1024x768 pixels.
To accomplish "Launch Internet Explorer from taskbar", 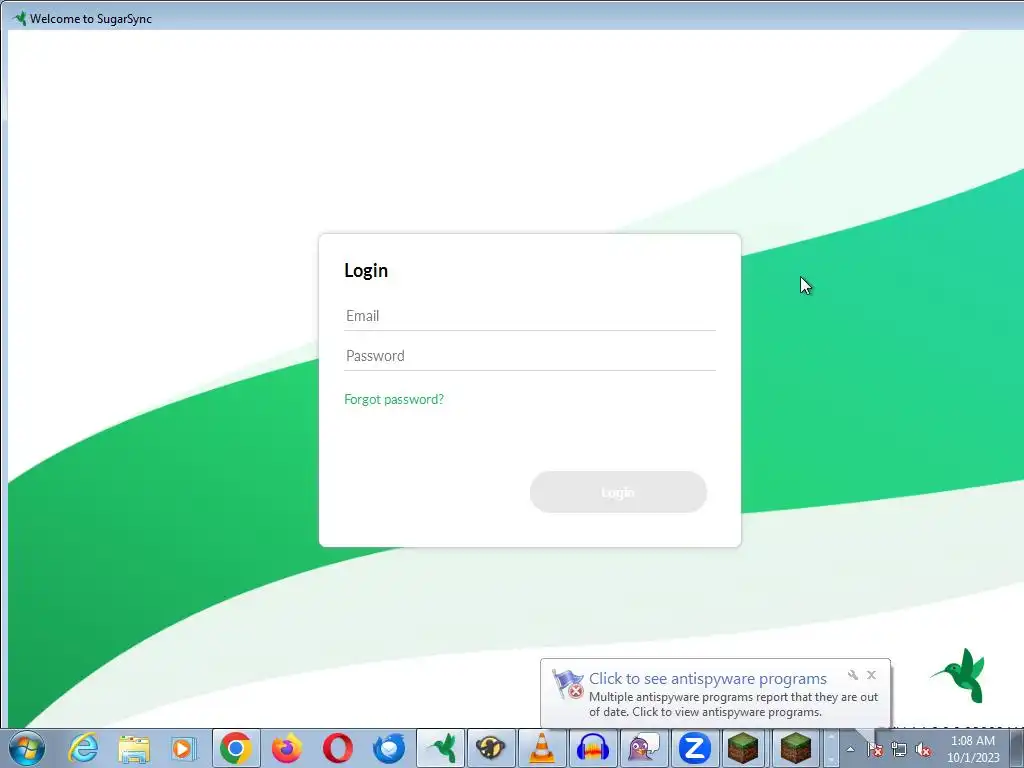I will (x=84, y=748).
